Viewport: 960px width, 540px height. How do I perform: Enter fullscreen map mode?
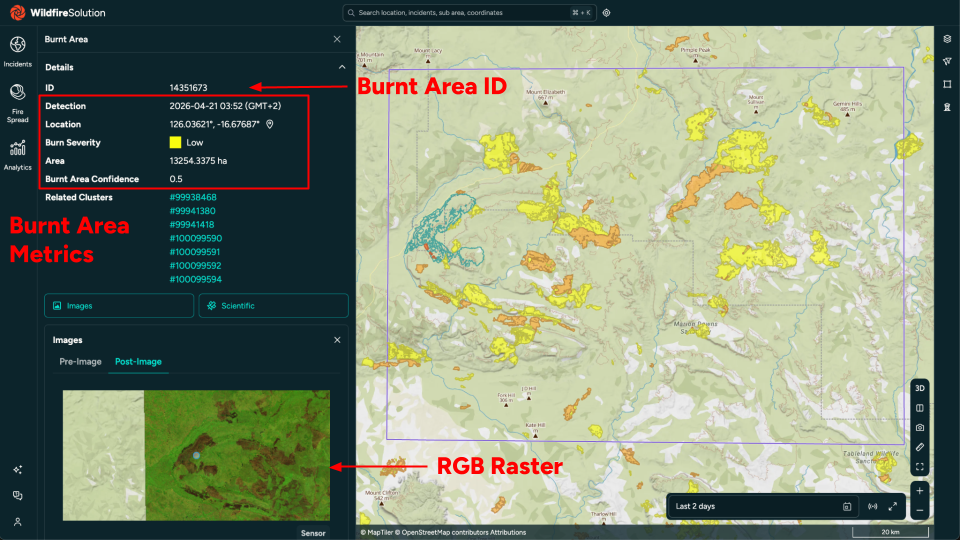pyautogui.click(x=920, y=467)
